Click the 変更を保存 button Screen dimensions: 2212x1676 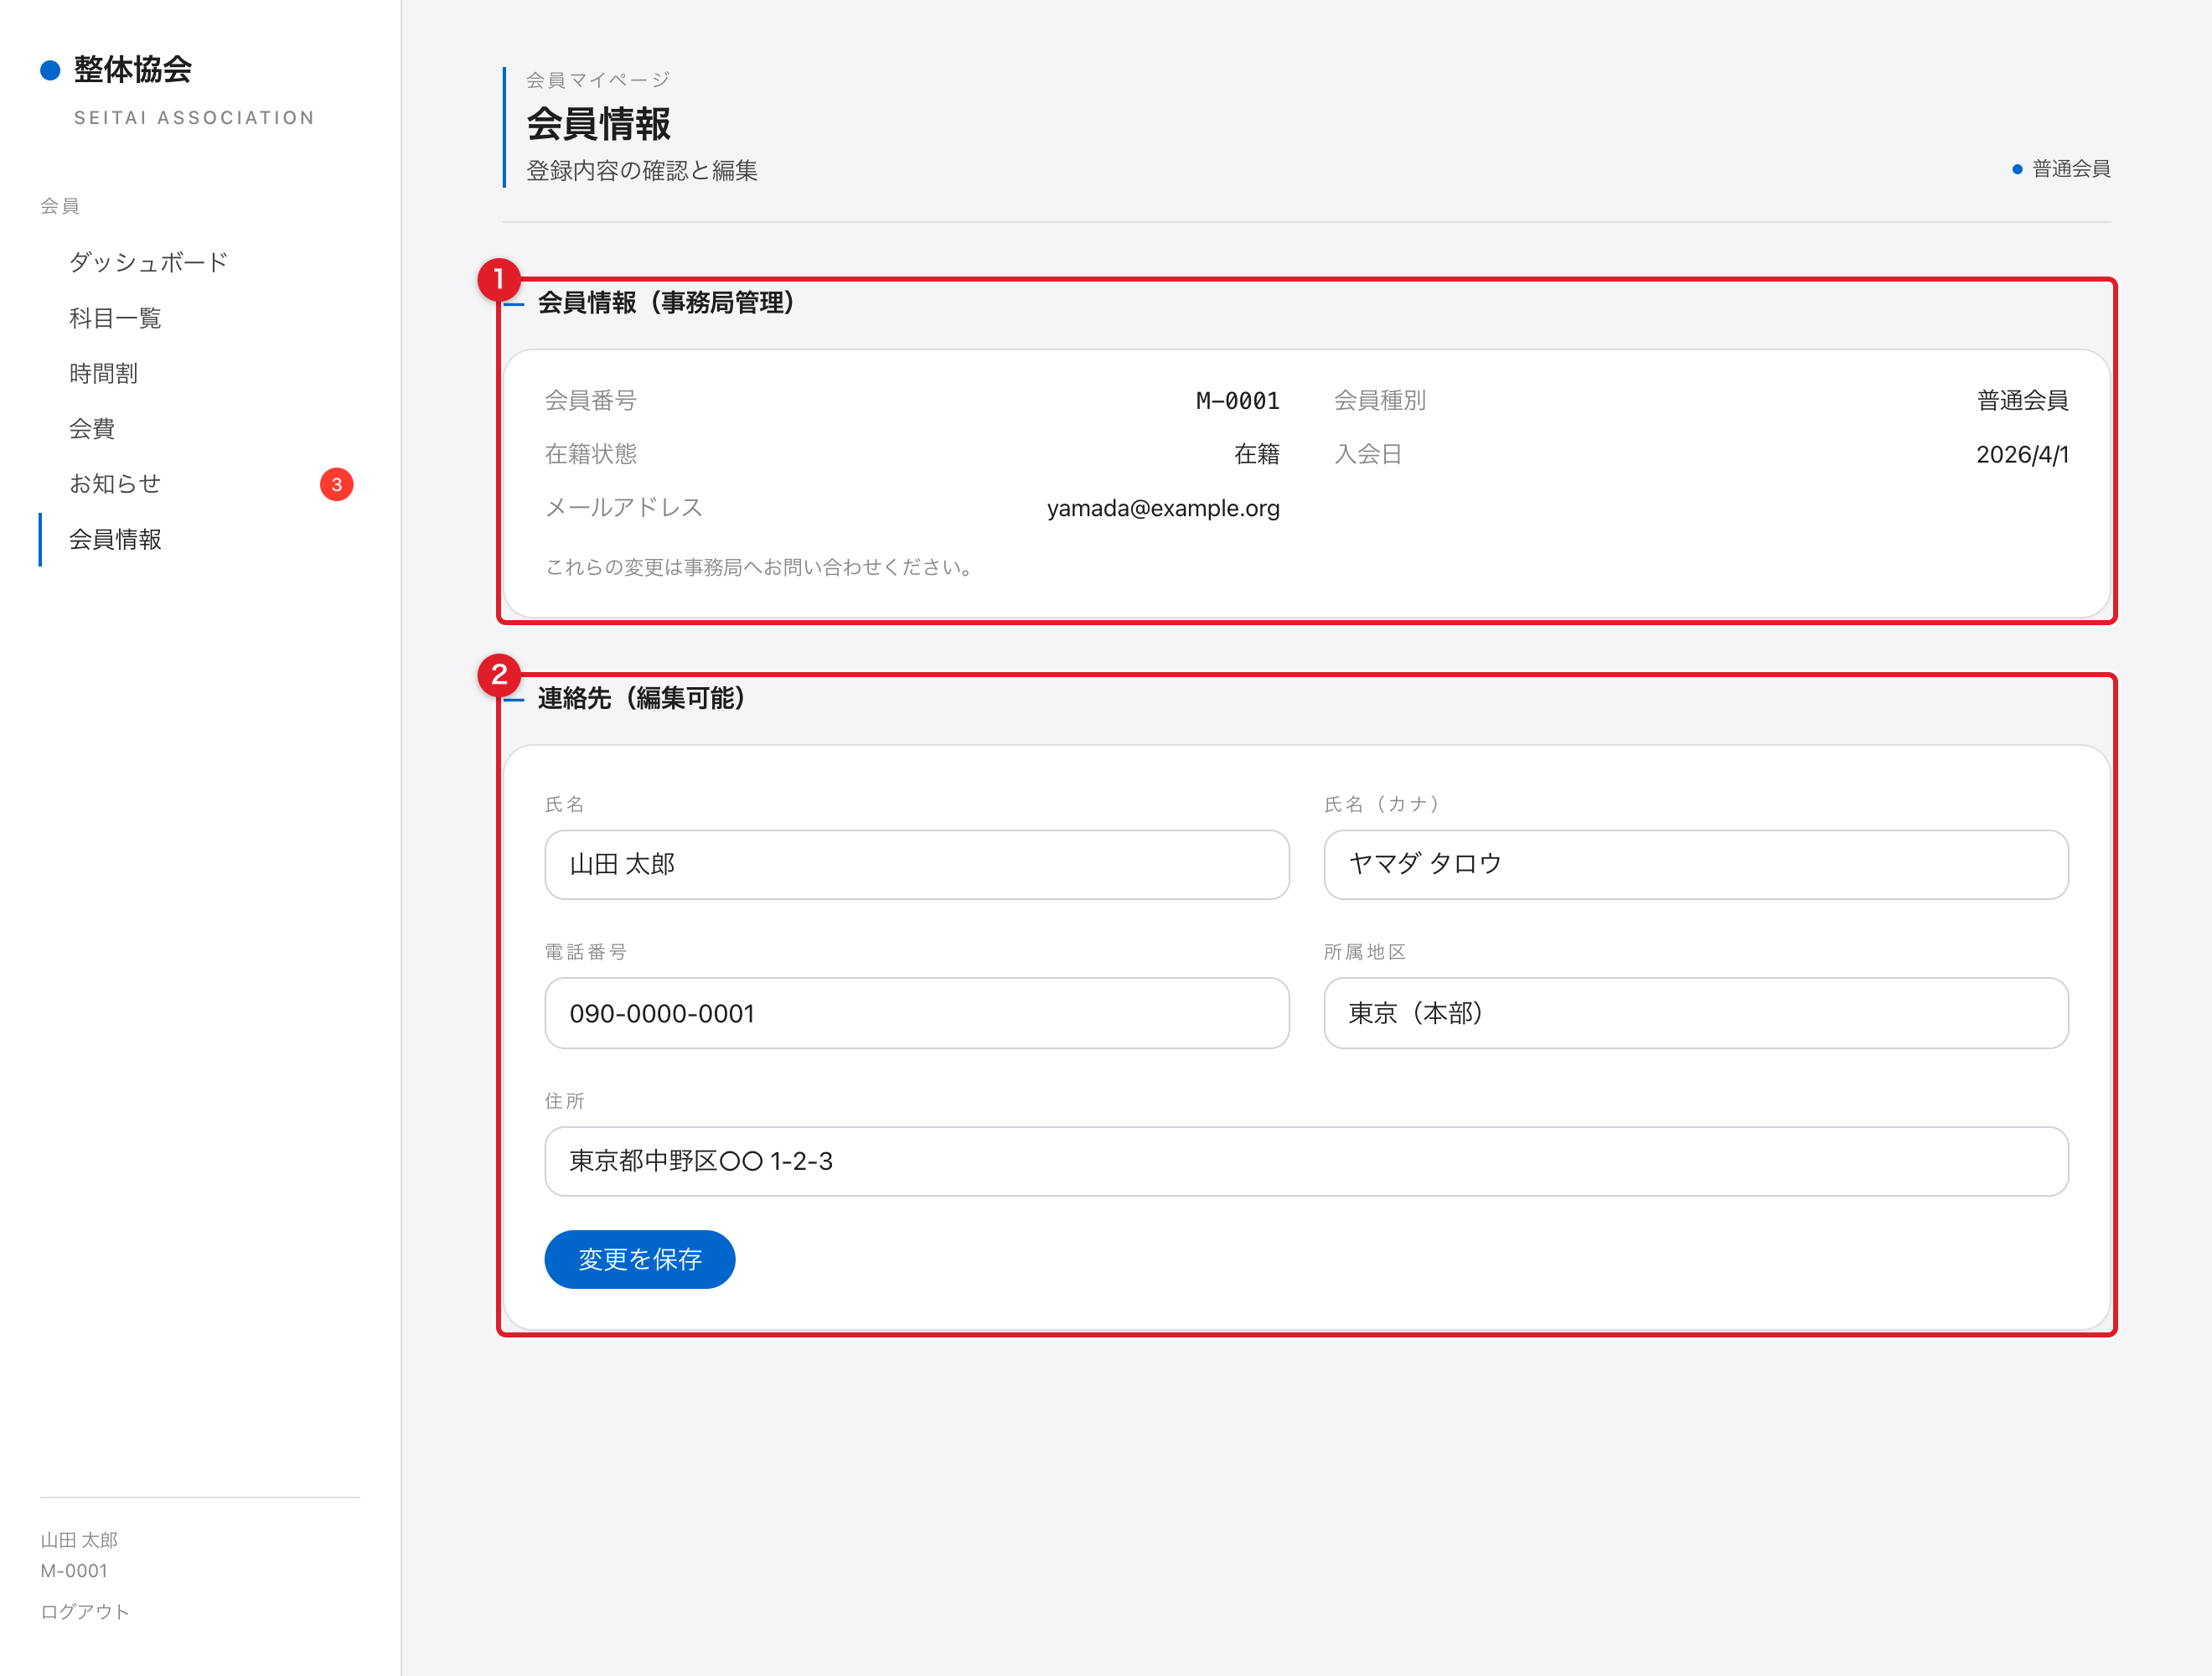(640, 1259)
